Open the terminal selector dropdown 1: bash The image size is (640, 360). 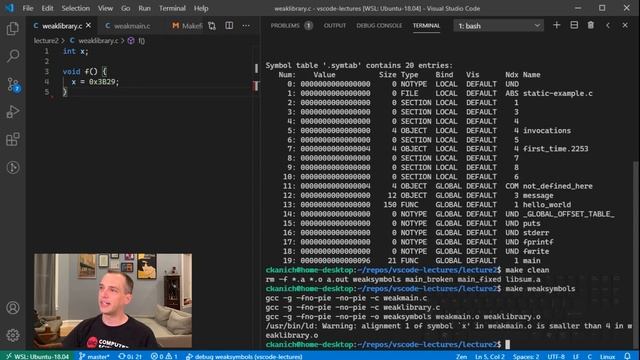498,26
